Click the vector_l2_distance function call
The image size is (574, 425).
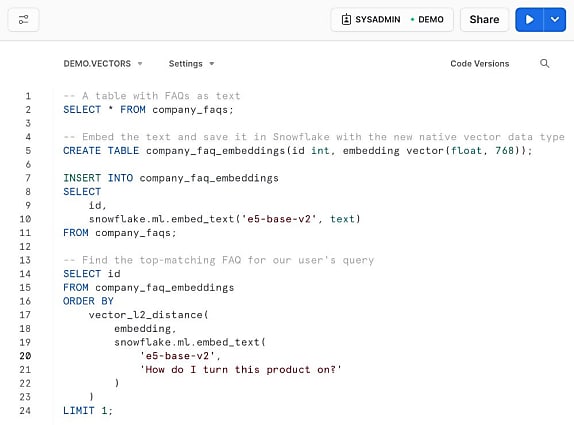[x=148, y=315]
